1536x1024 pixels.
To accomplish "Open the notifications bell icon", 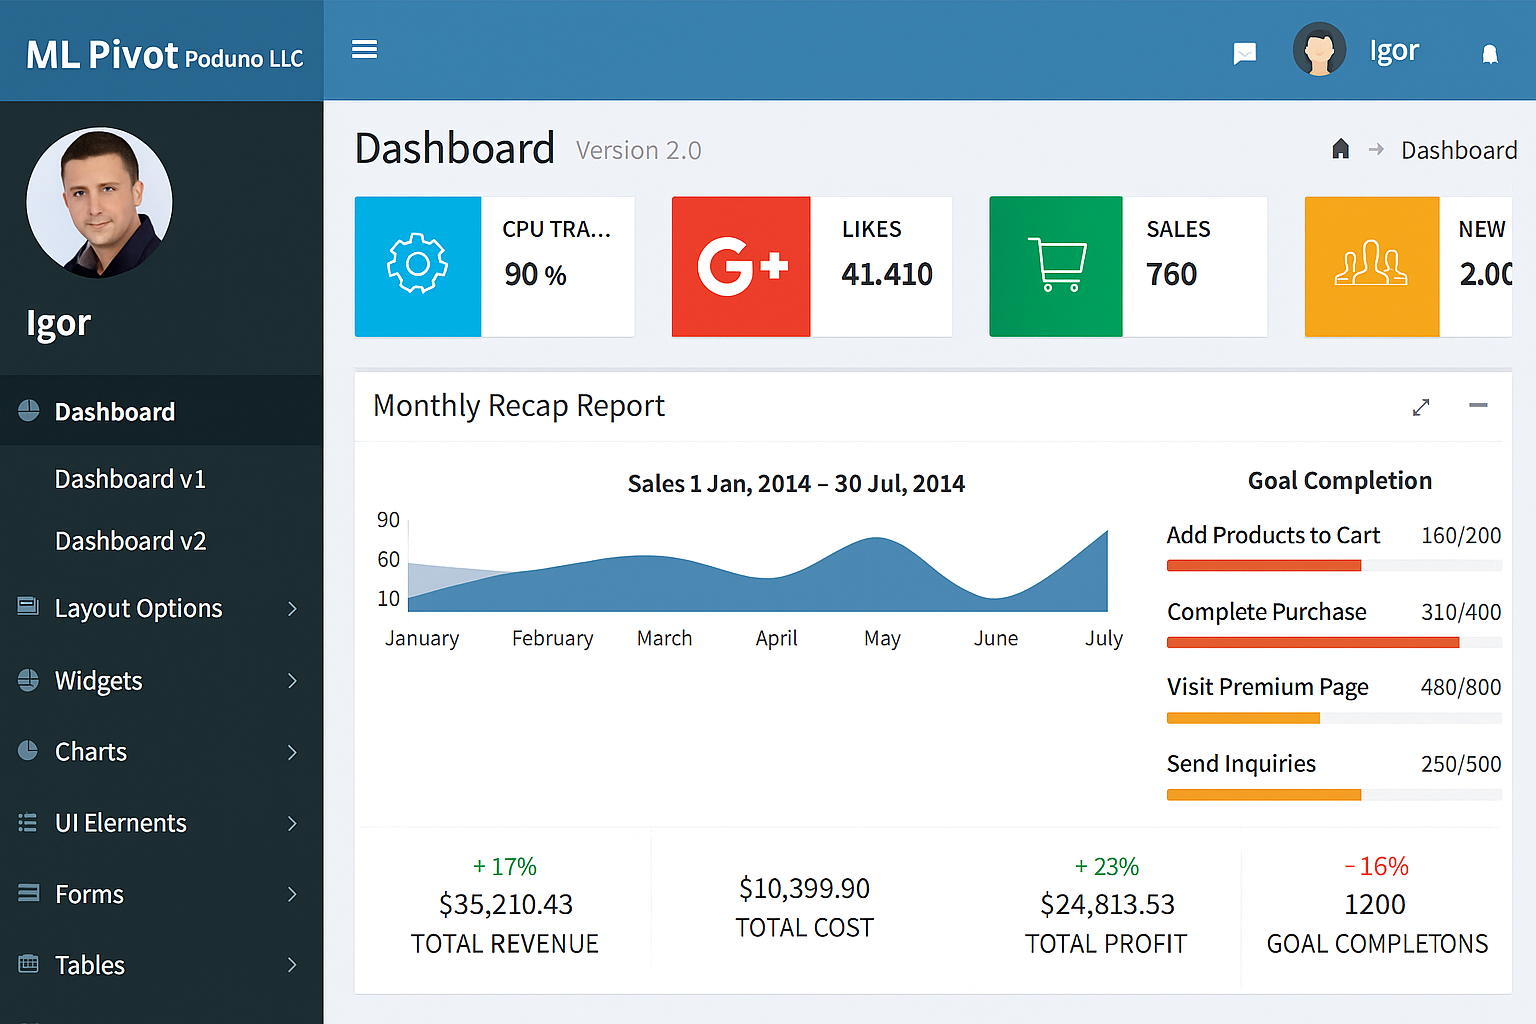I will pyautogui.click(x=1489, y=54).
